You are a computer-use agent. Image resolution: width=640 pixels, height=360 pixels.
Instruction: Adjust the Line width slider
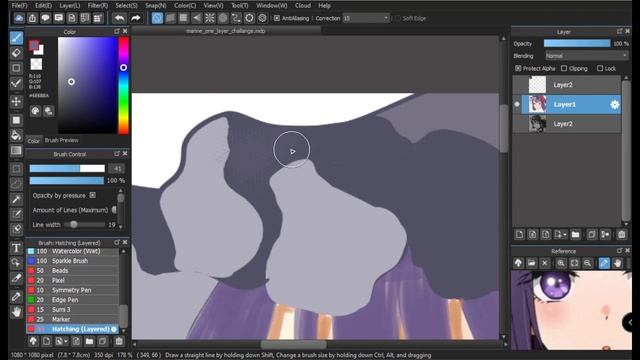(x=84, y=224)
